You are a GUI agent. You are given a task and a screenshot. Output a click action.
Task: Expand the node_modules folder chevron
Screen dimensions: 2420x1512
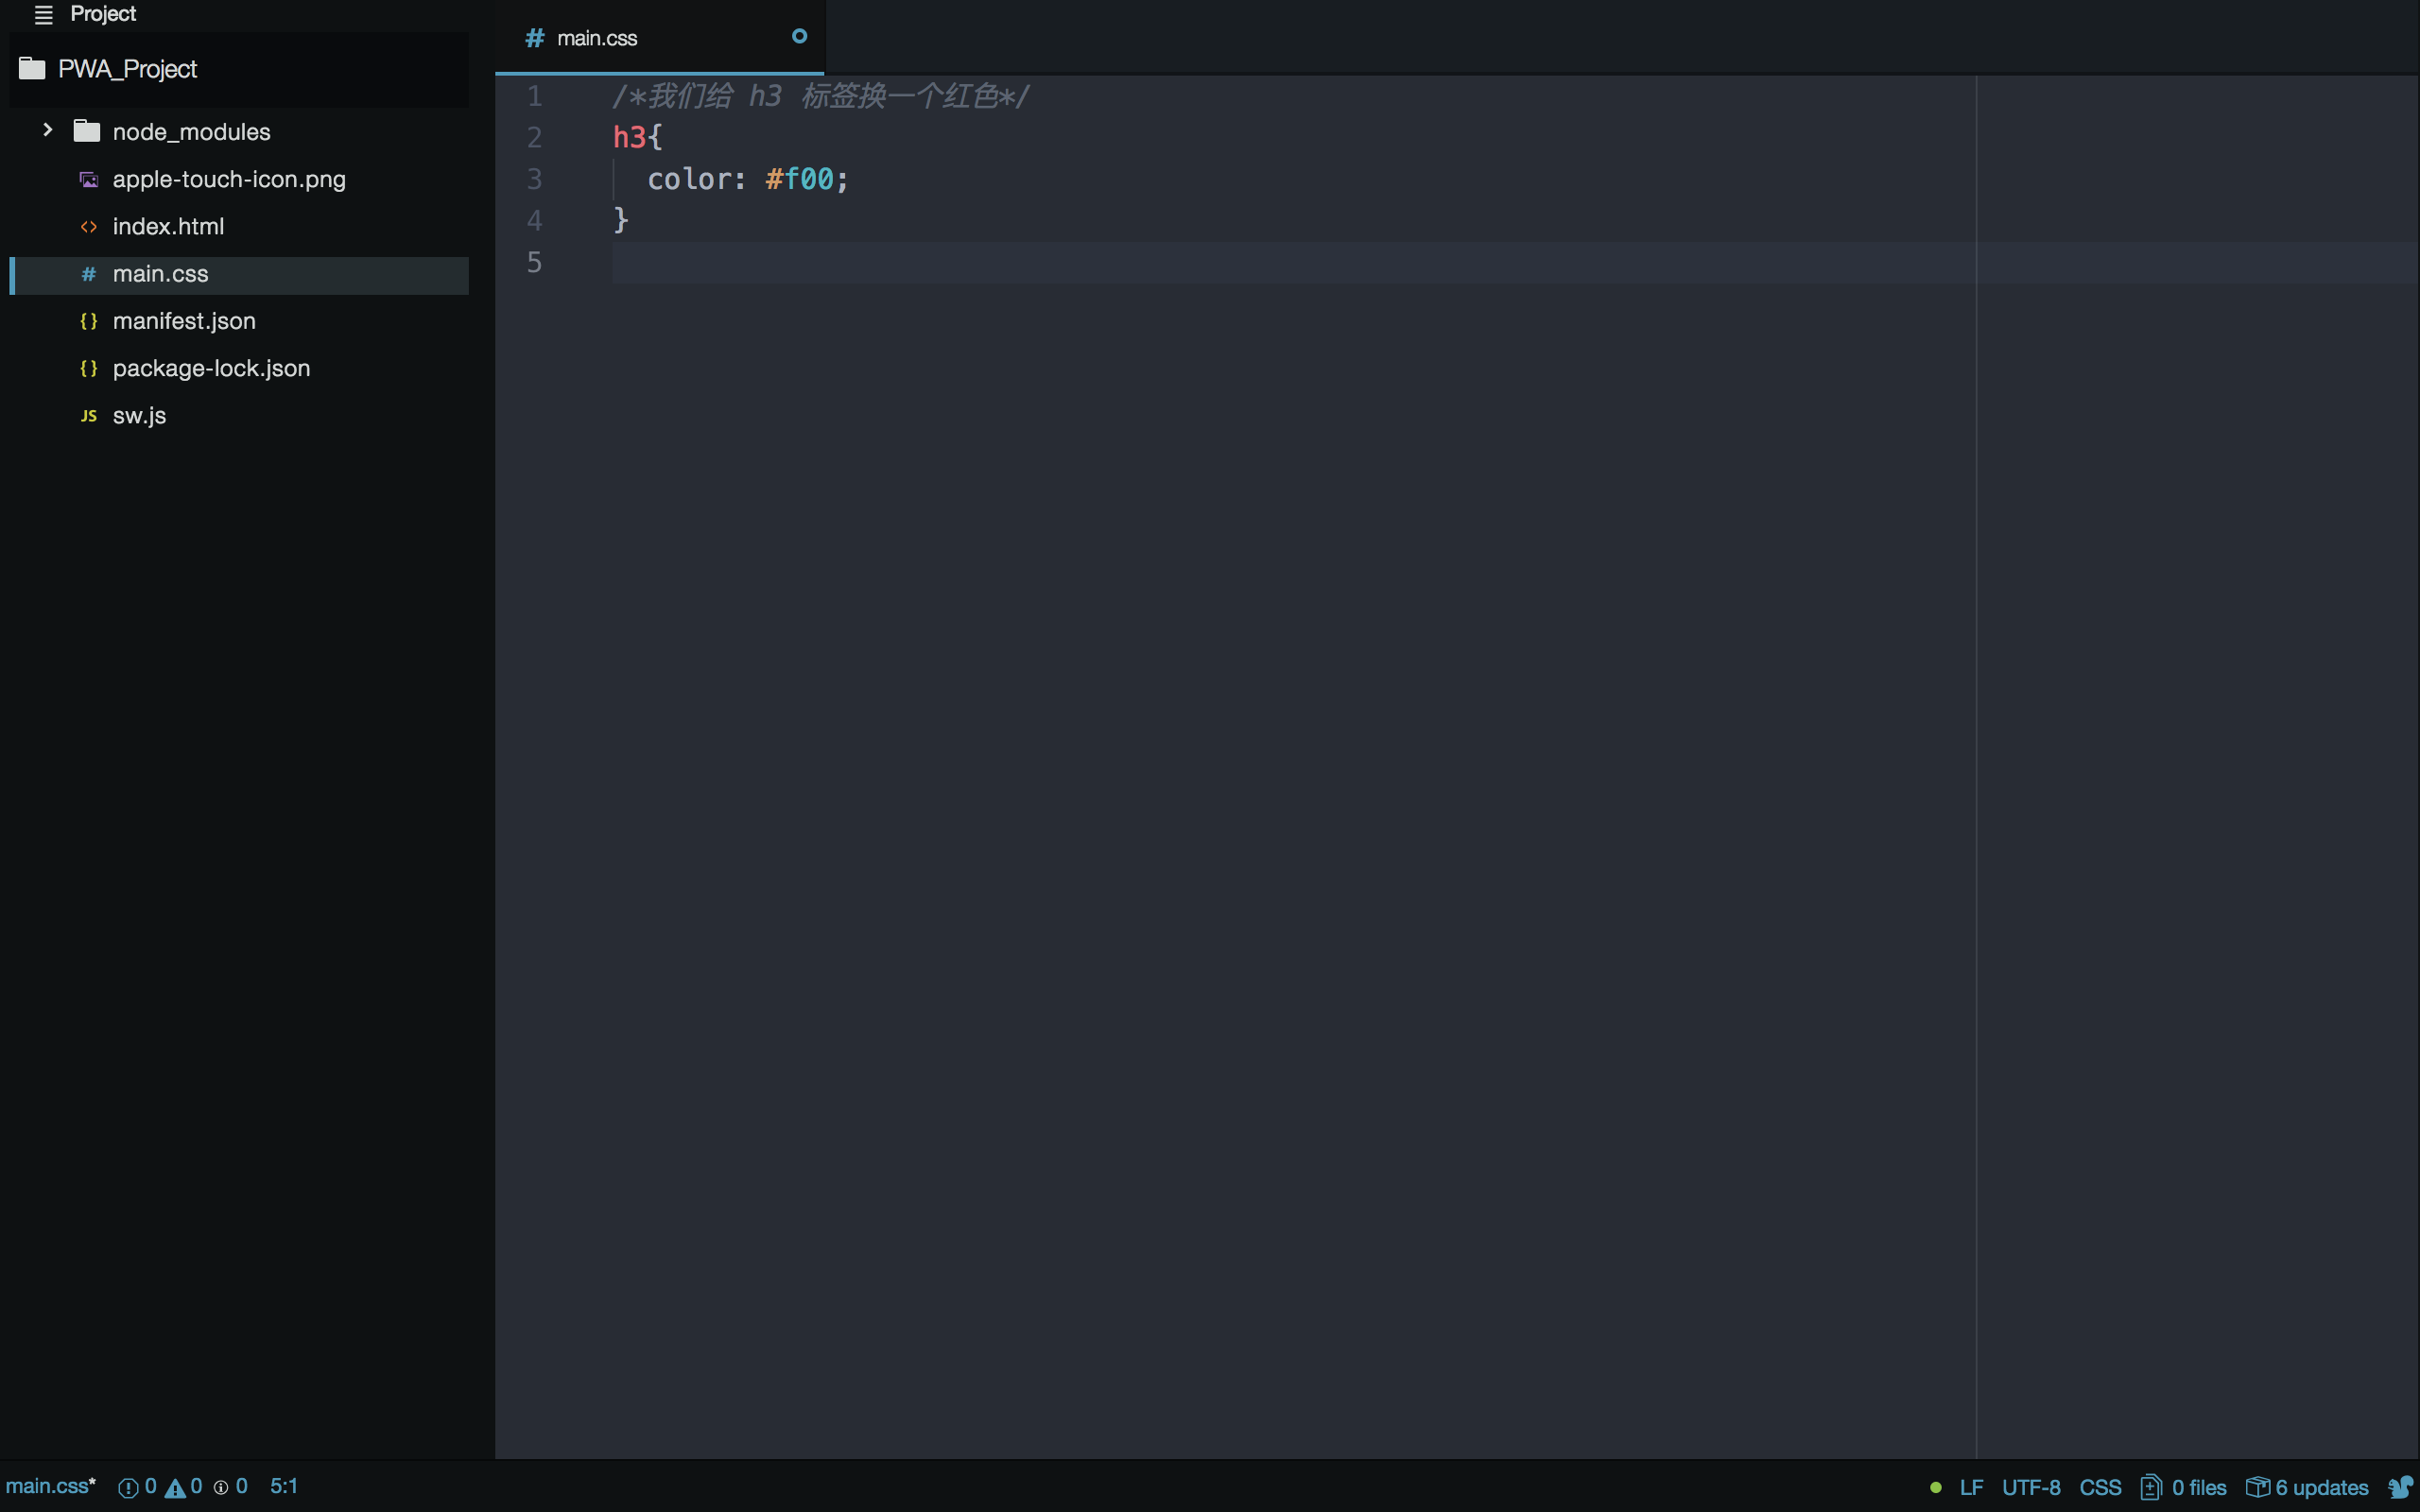[x=47, y=130]
